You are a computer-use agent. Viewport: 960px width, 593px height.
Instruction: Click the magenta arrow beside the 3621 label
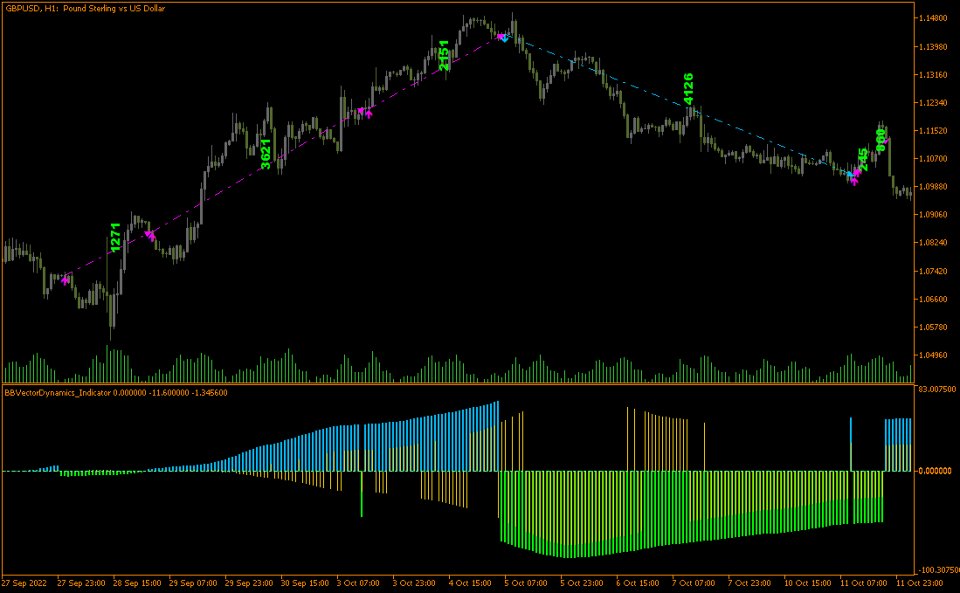tap(358, 112)
